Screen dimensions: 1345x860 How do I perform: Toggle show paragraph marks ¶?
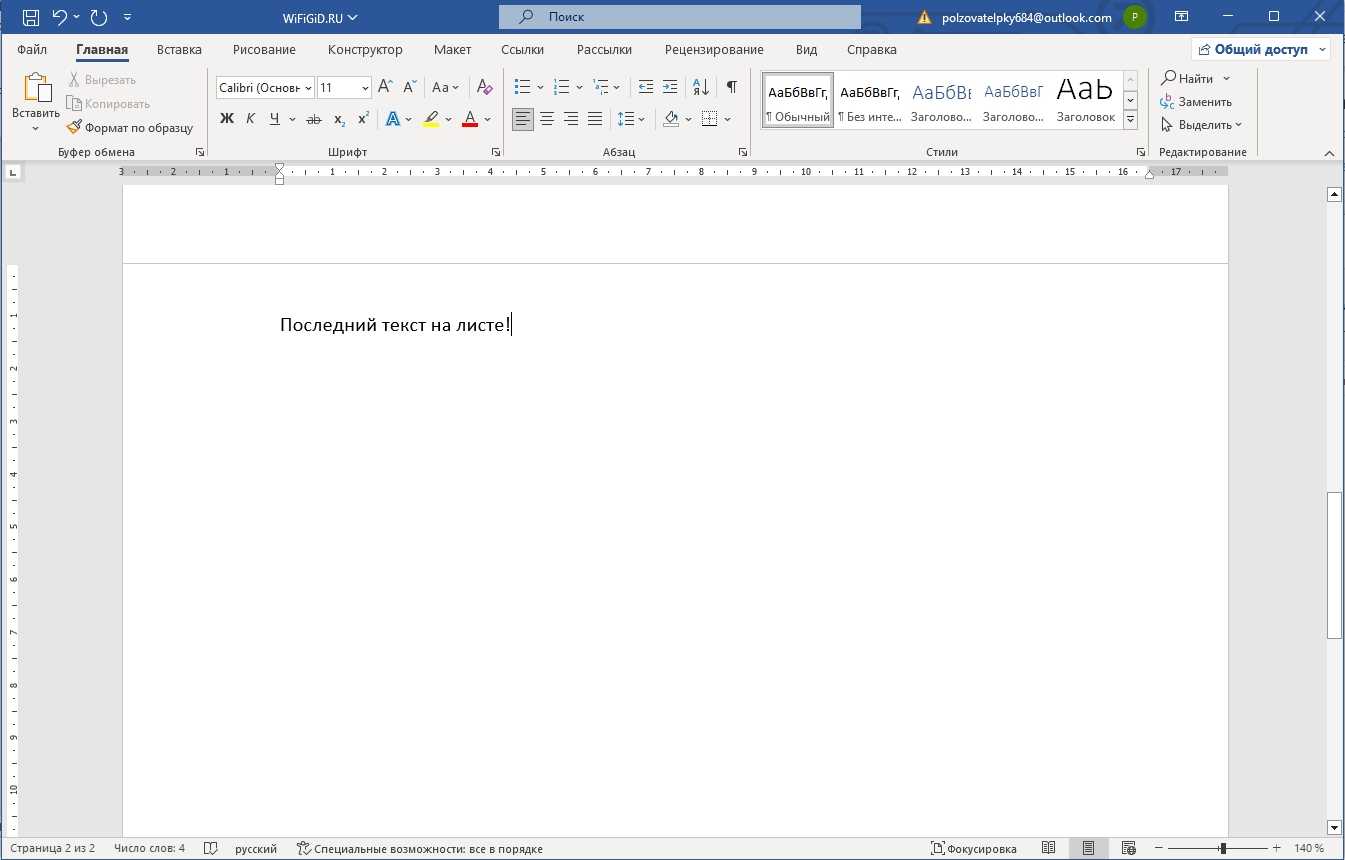pyautogui.click(x=731, y=87)
